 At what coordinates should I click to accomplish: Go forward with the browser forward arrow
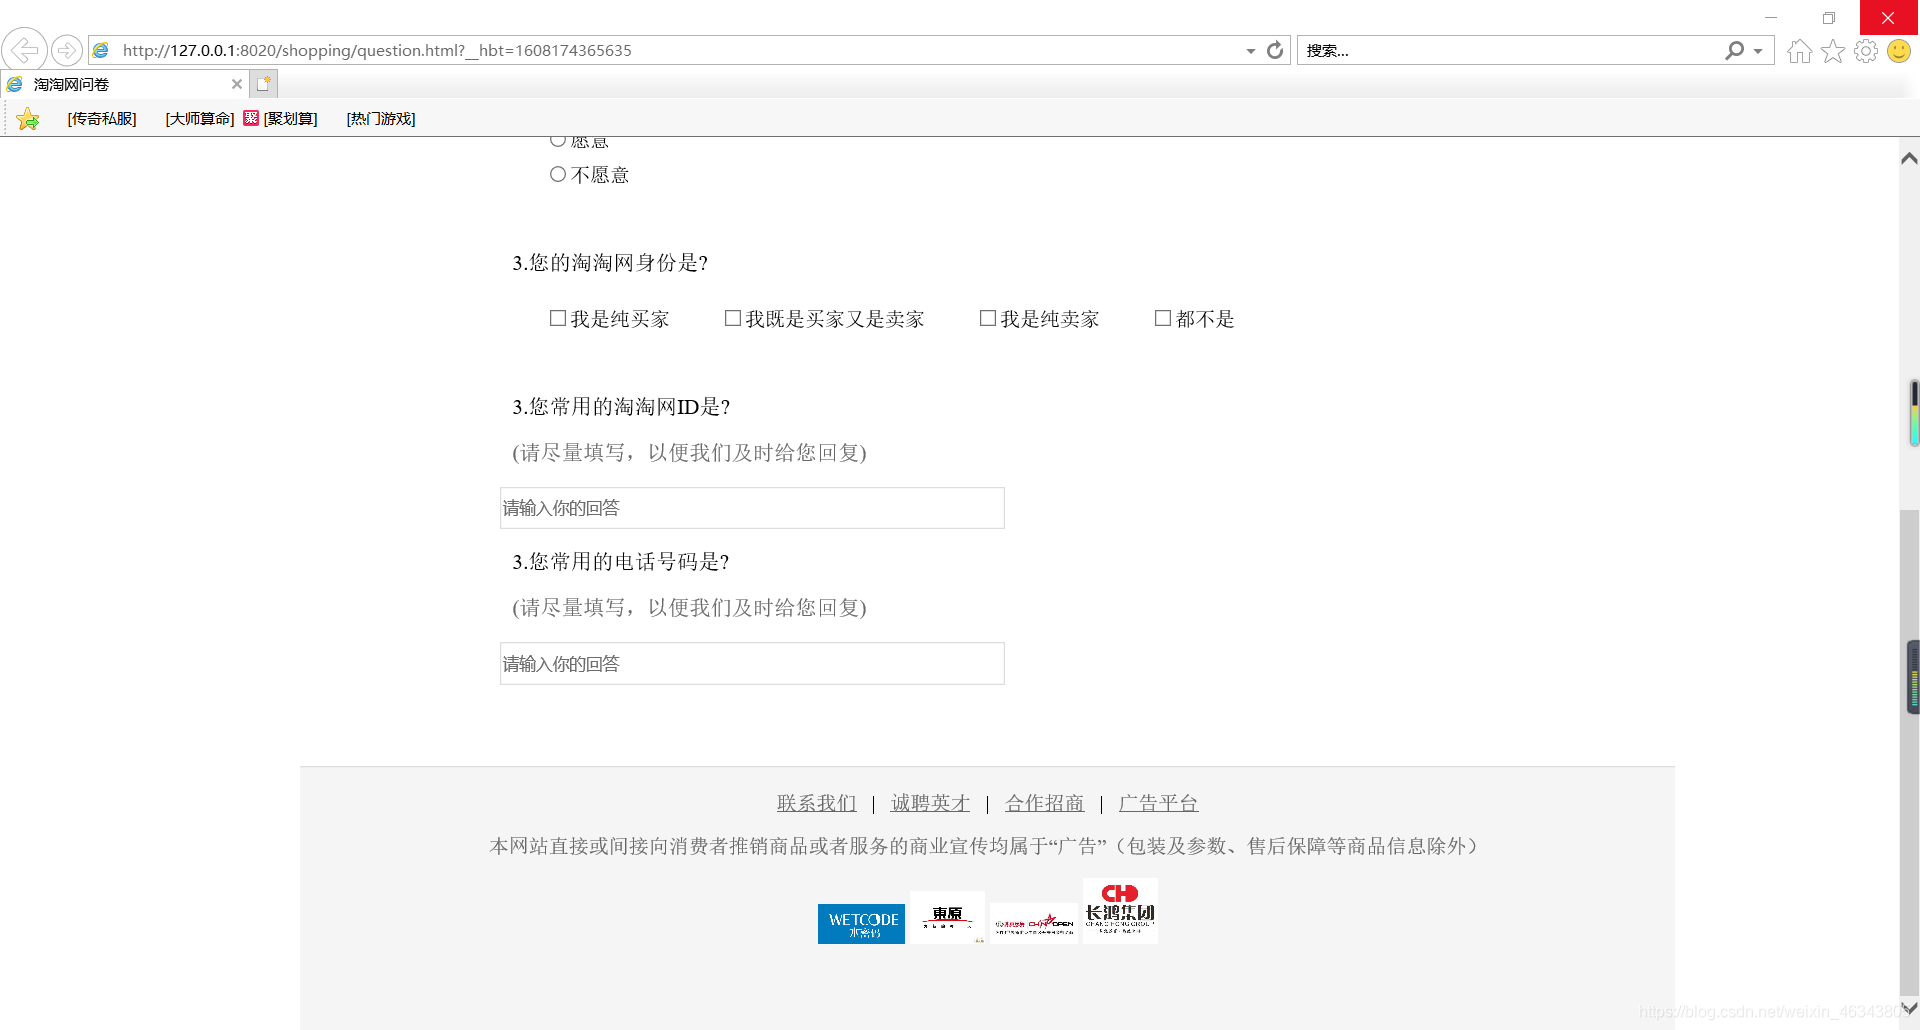pyautogui.click(x=67, y=50)
